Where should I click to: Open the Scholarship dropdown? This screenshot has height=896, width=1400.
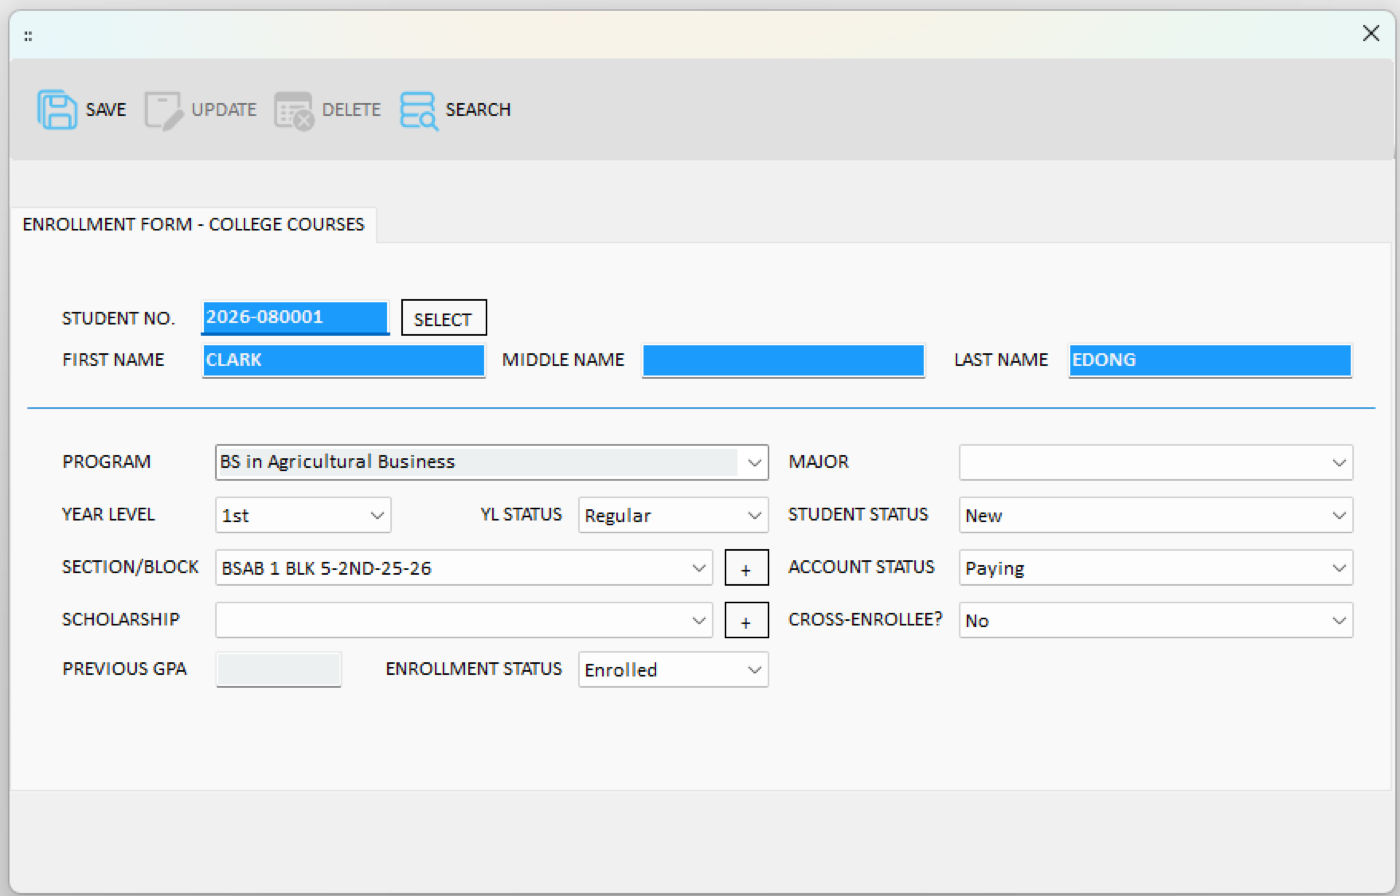(464, 620)
